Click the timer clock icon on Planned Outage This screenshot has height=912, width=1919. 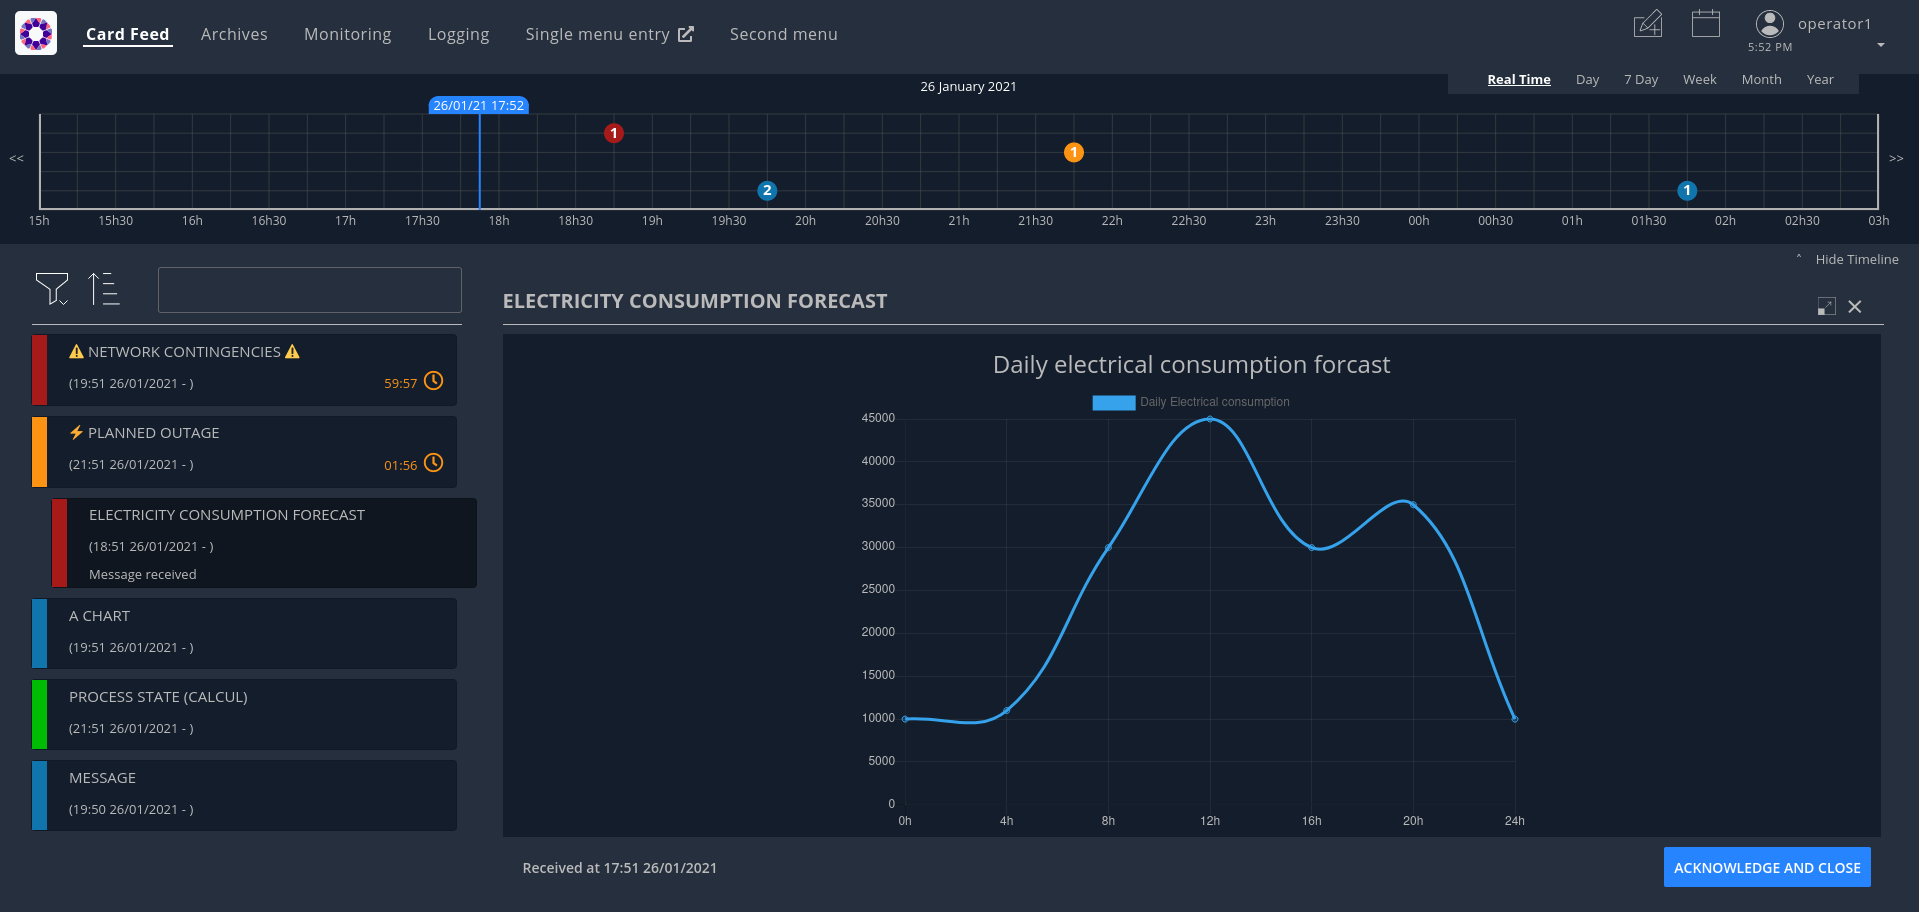(433, 463)
